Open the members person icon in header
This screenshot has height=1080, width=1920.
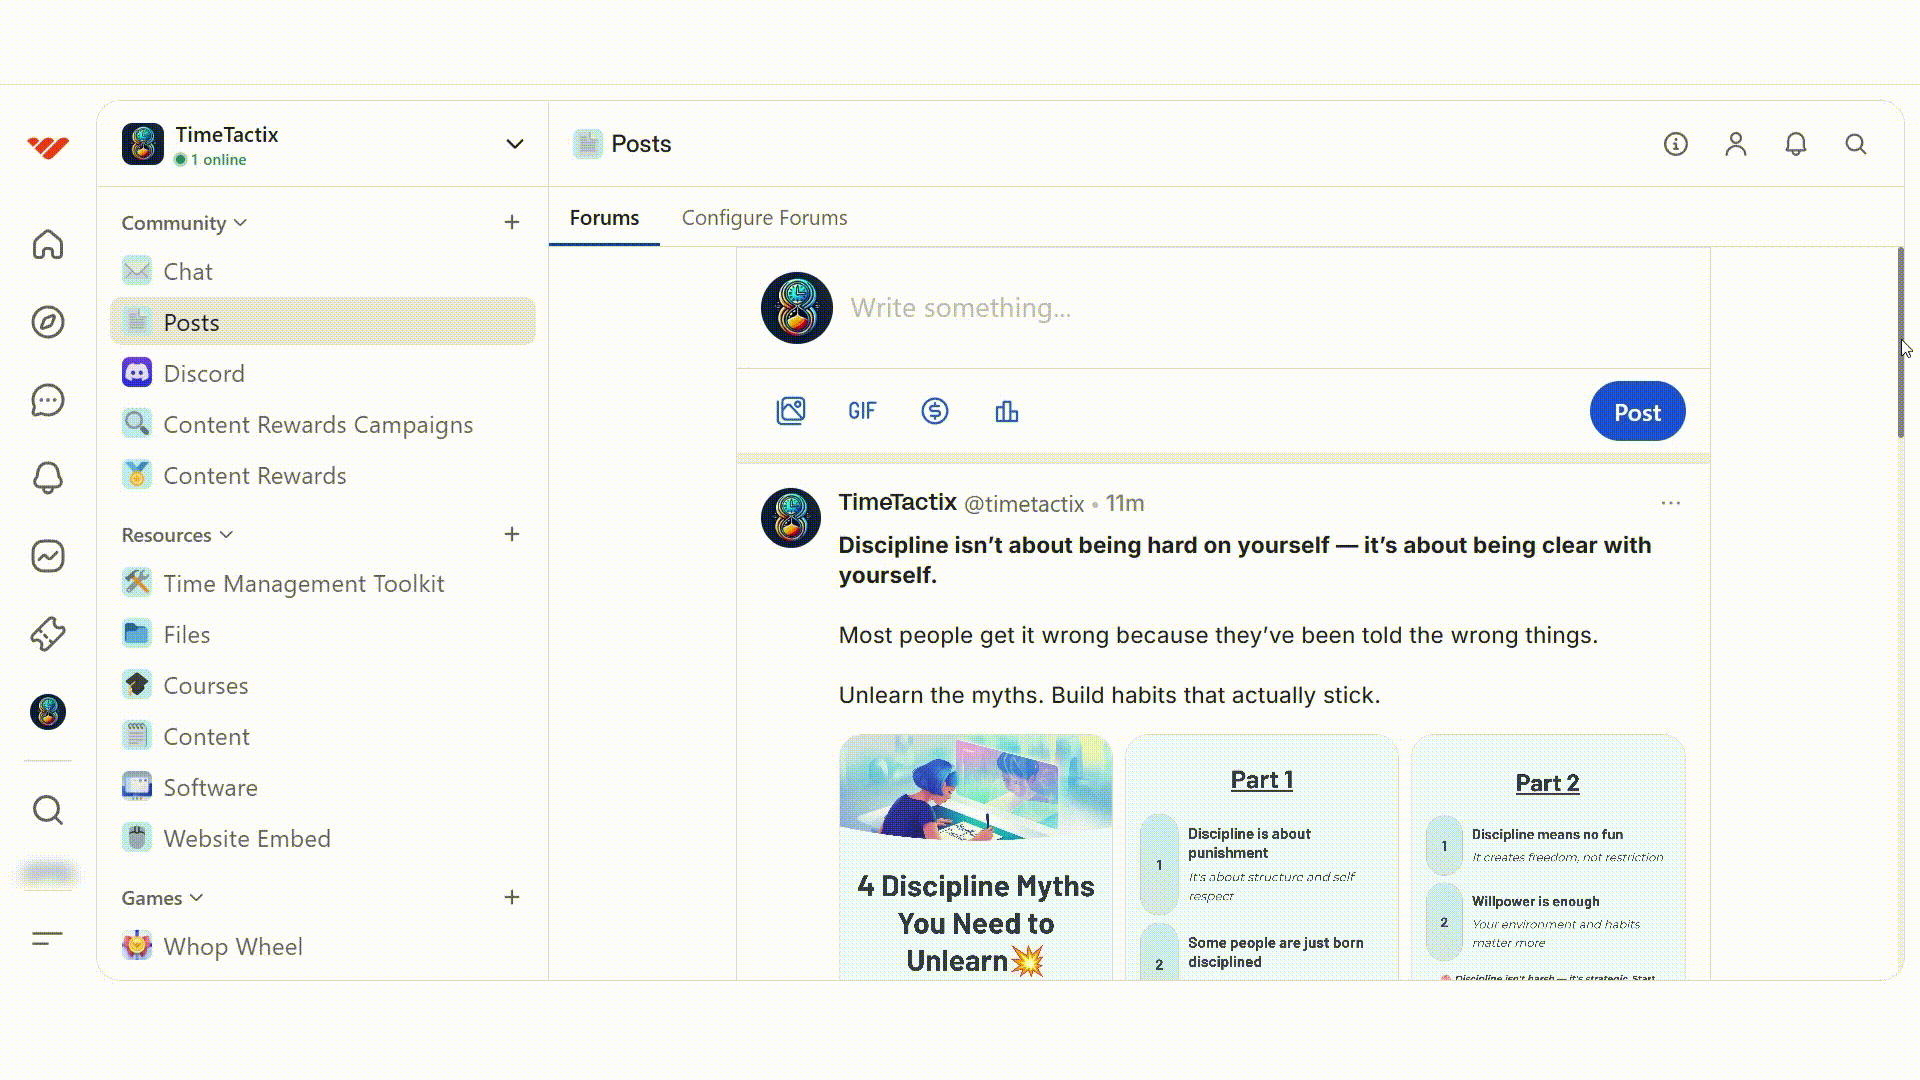(x=1735, y=144)
